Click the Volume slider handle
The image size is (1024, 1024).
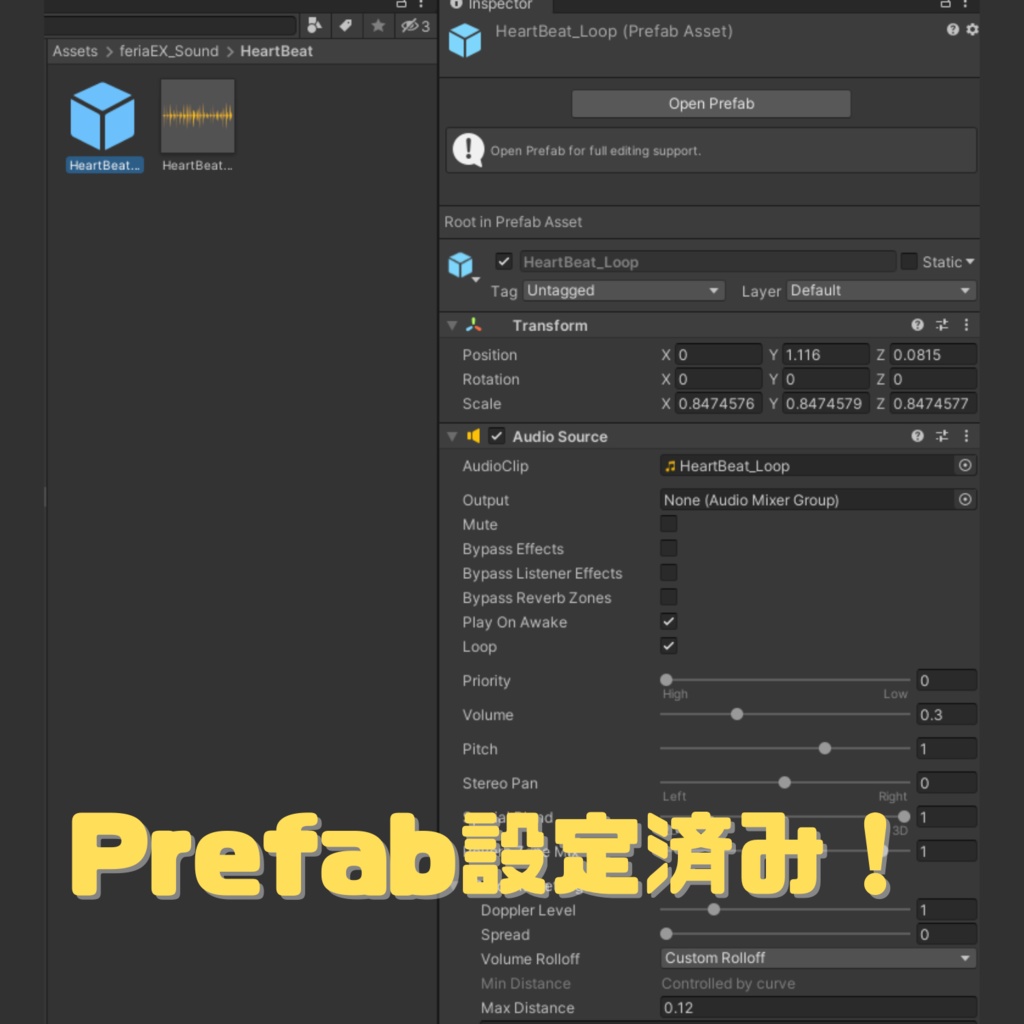[x=737, y=714]
